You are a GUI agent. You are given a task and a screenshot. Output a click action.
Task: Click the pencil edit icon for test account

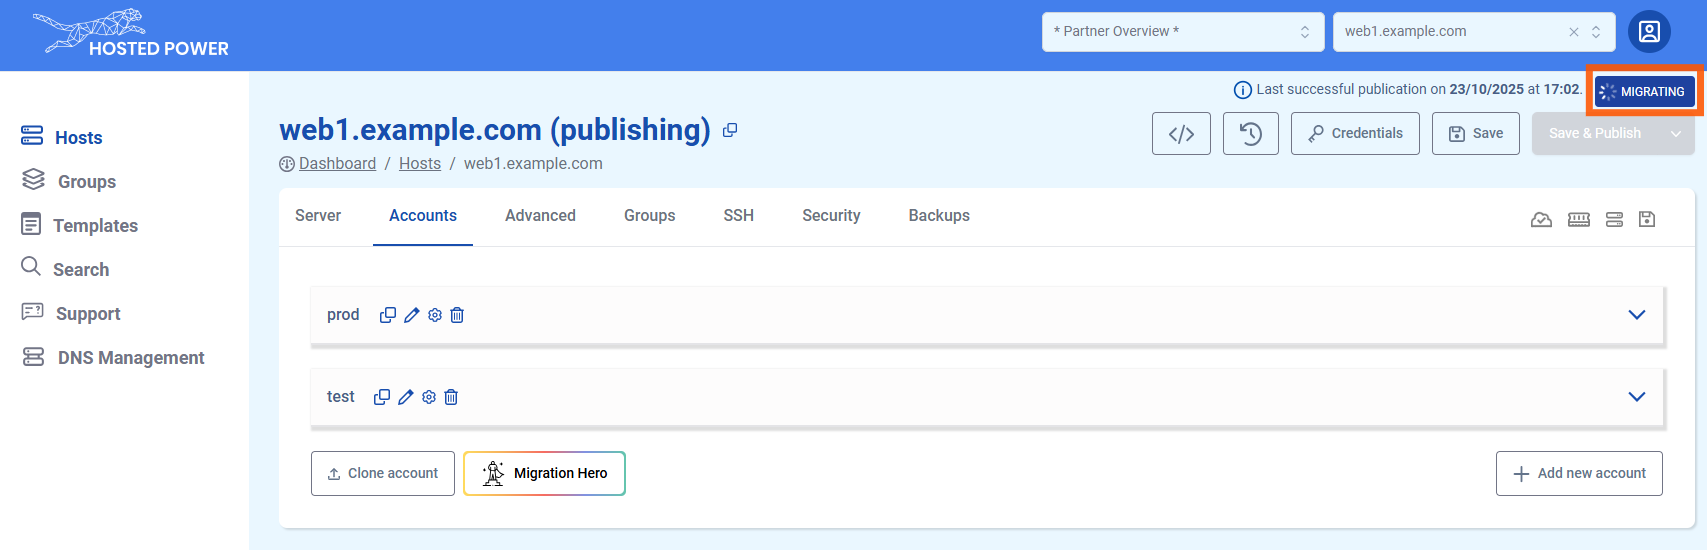click(405, 397)
